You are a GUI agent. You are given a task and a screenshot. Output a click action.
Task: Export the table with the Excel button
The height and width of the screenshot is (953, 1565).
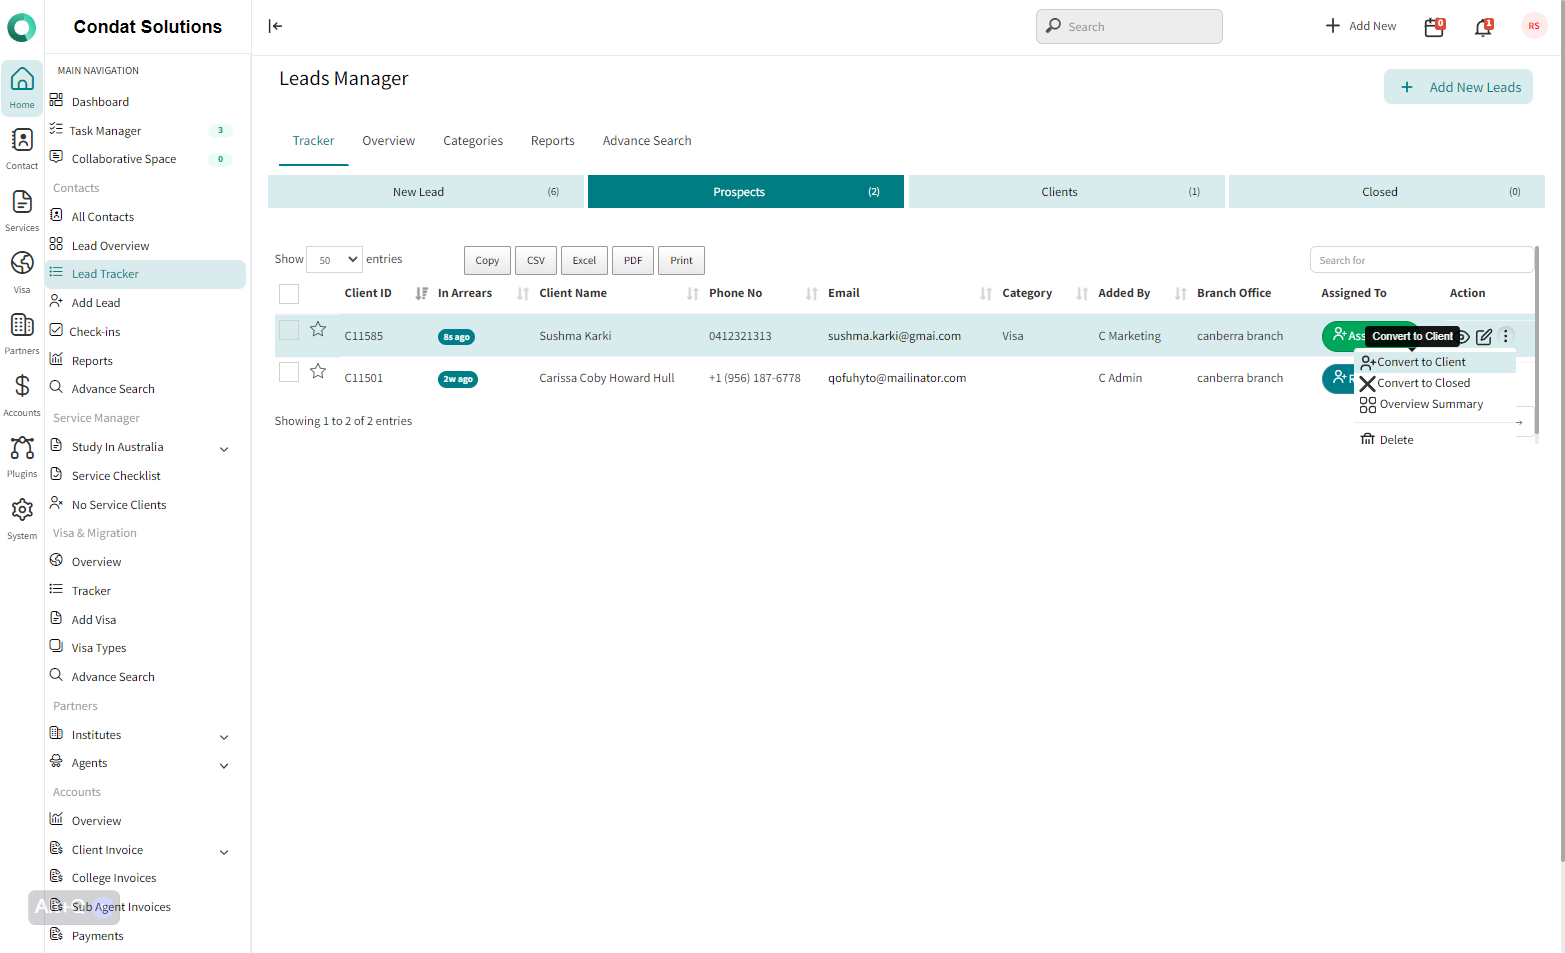pos(584,260)
